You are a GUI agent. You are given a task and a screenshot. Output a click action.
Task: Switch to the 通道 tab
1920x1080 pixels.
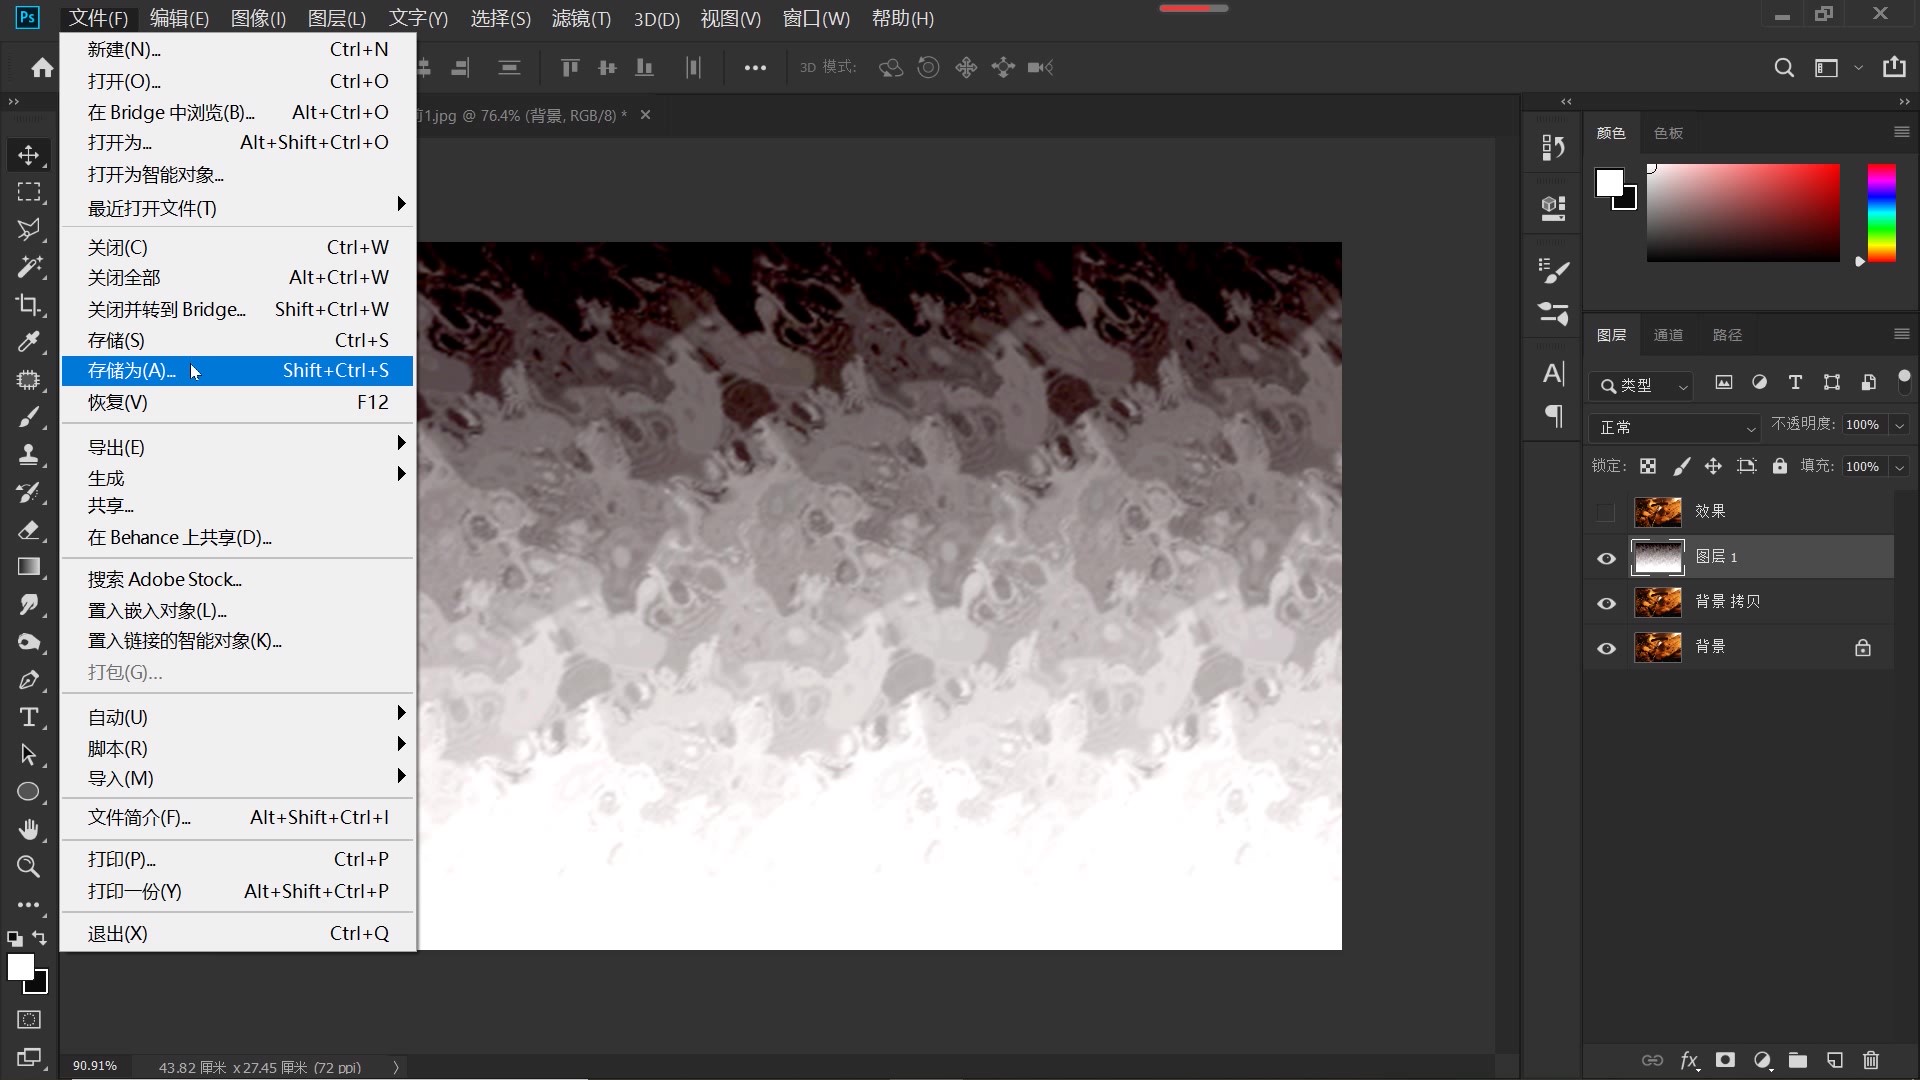1667,335
